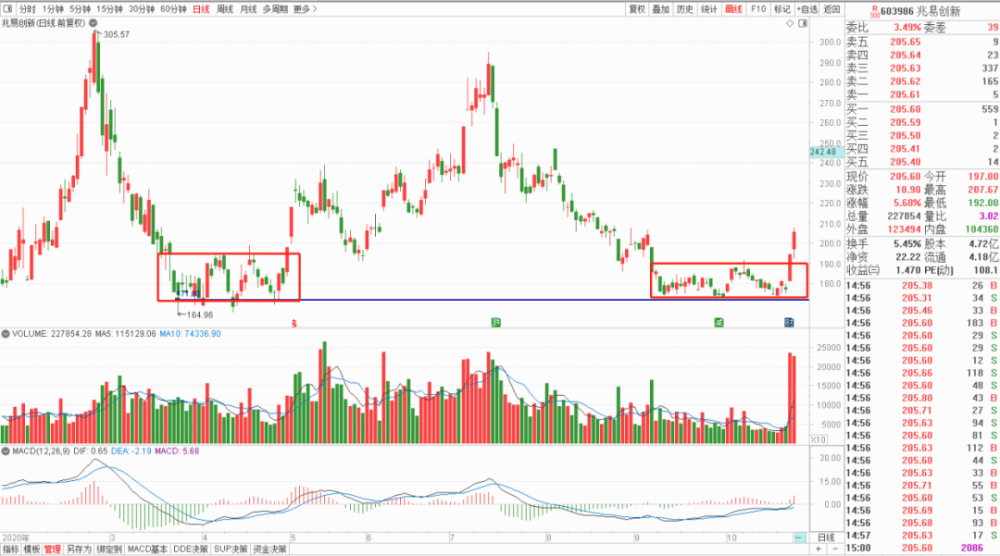1000x556 pixels.
Task: Open the 画线 drawing tool
Action: [x=733, y=9]
